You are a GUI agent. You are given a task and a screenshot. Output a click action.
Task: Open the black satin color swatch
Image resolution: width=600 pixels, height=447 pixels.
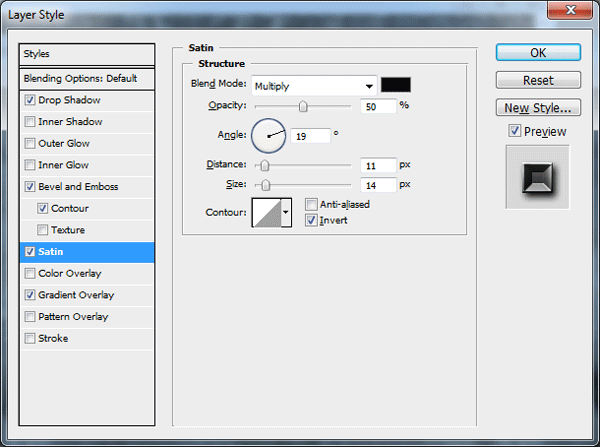click(396, 85)
